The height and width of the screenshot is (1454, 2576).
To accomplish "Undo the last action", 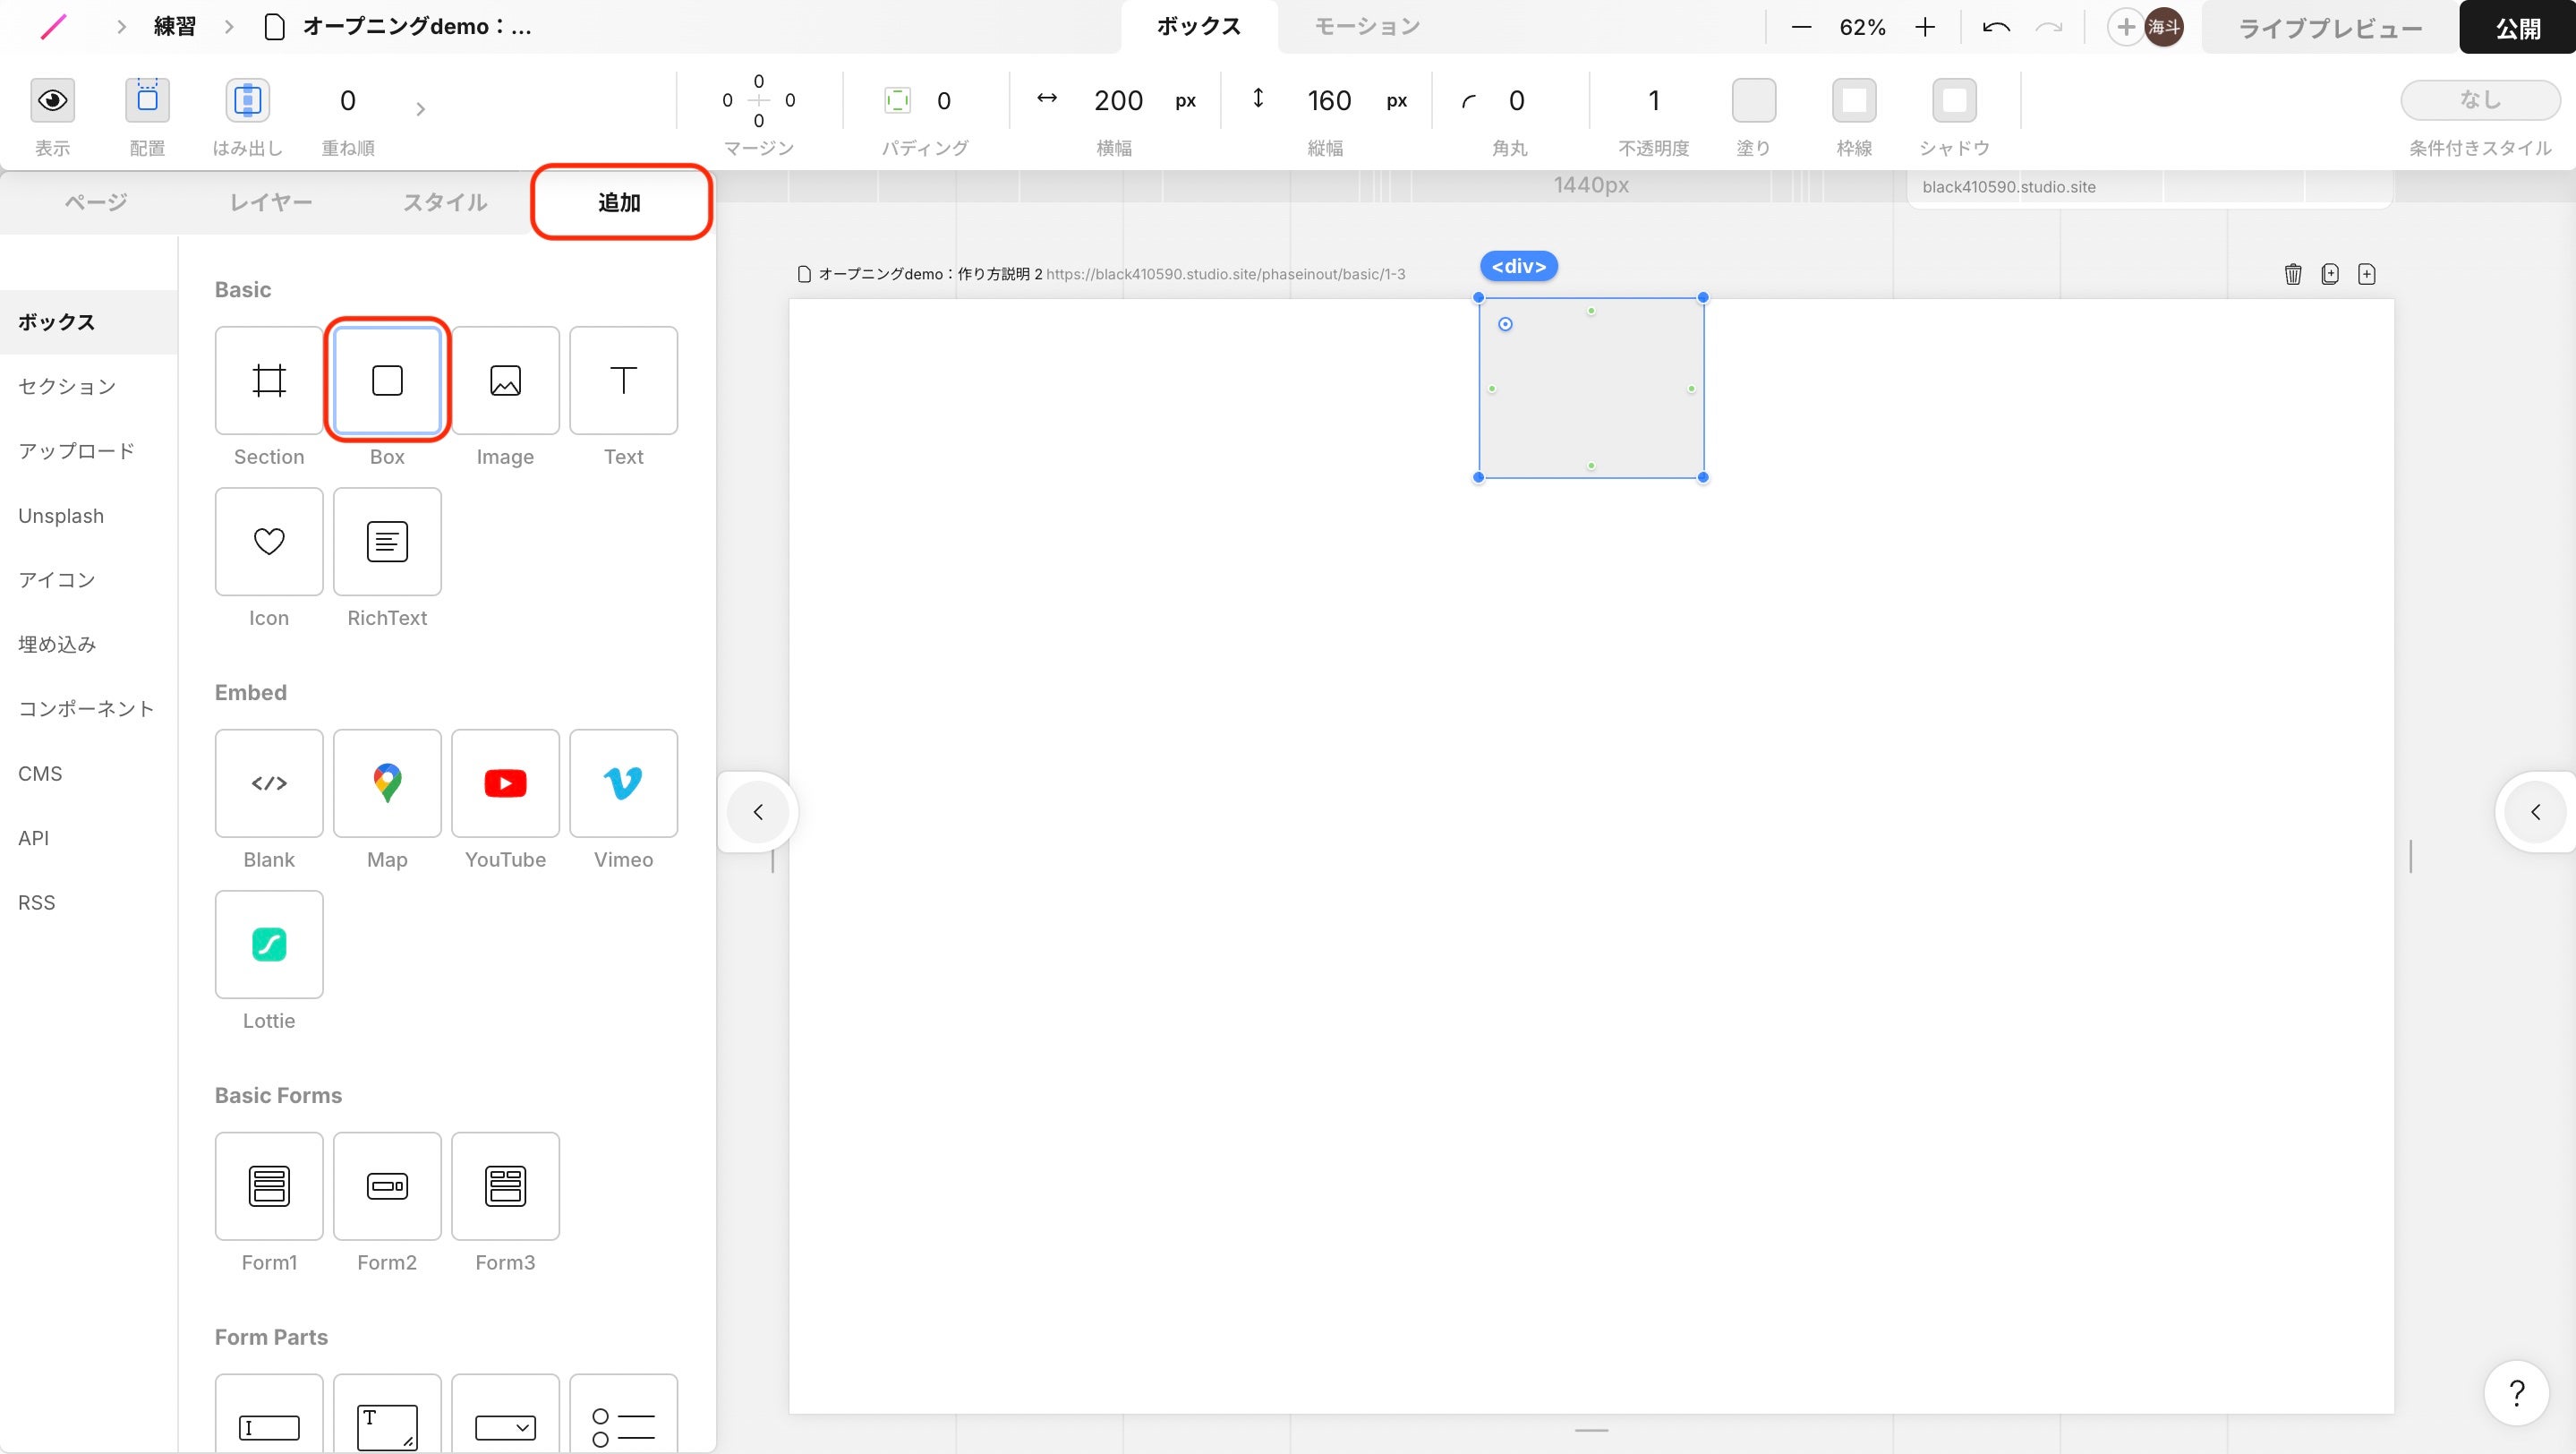I will click(x=1995, y=28).
